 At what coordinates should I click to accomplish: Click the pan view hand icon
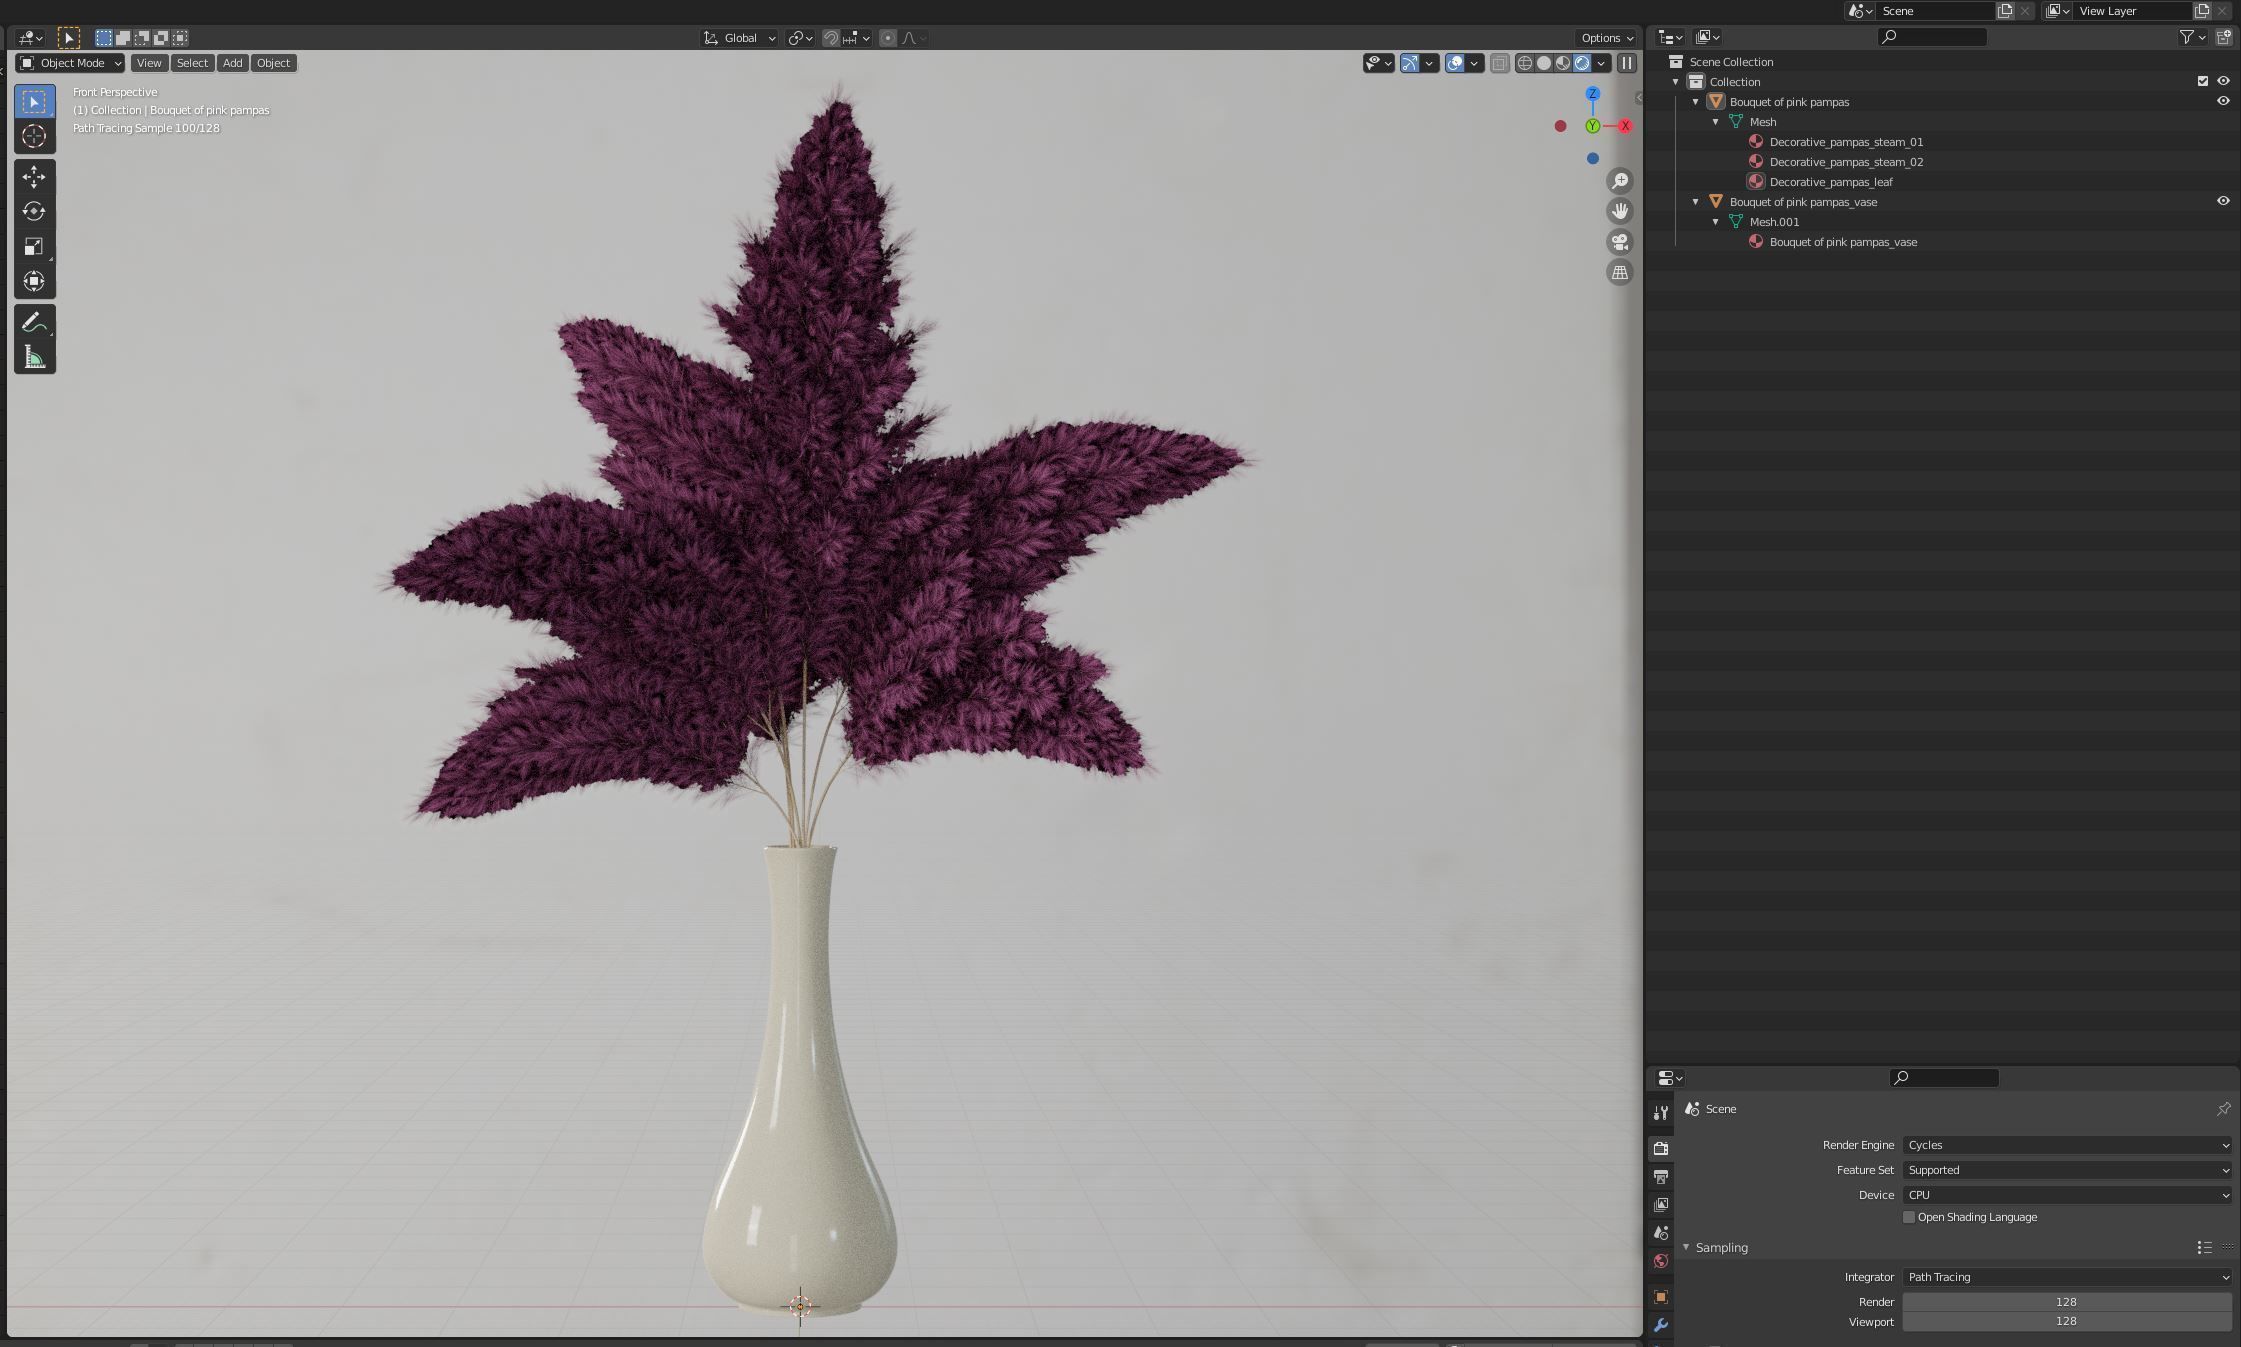1619,211
